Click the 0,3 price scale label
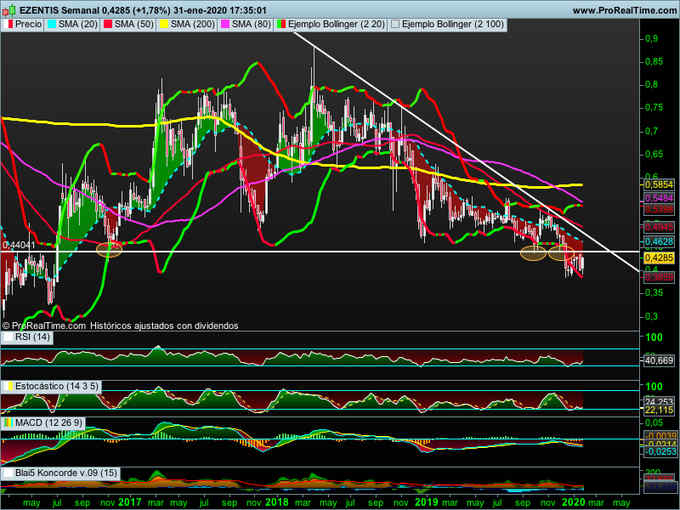This screenshot has height=510, width=680. [x=651, y=316]
